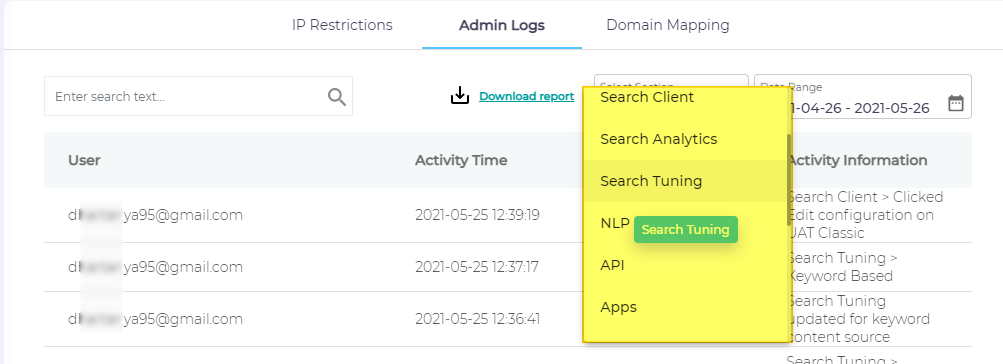Click the 2021-05-25 12:39:19 log row
1003x364 pixels.
(507, 215)
